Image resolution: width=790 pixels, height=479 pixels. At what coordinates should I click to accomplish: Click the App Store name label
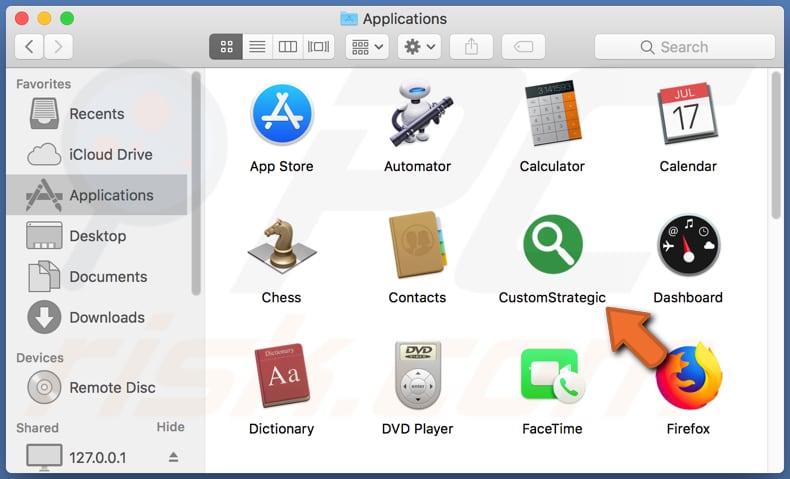tap(282, 166)
